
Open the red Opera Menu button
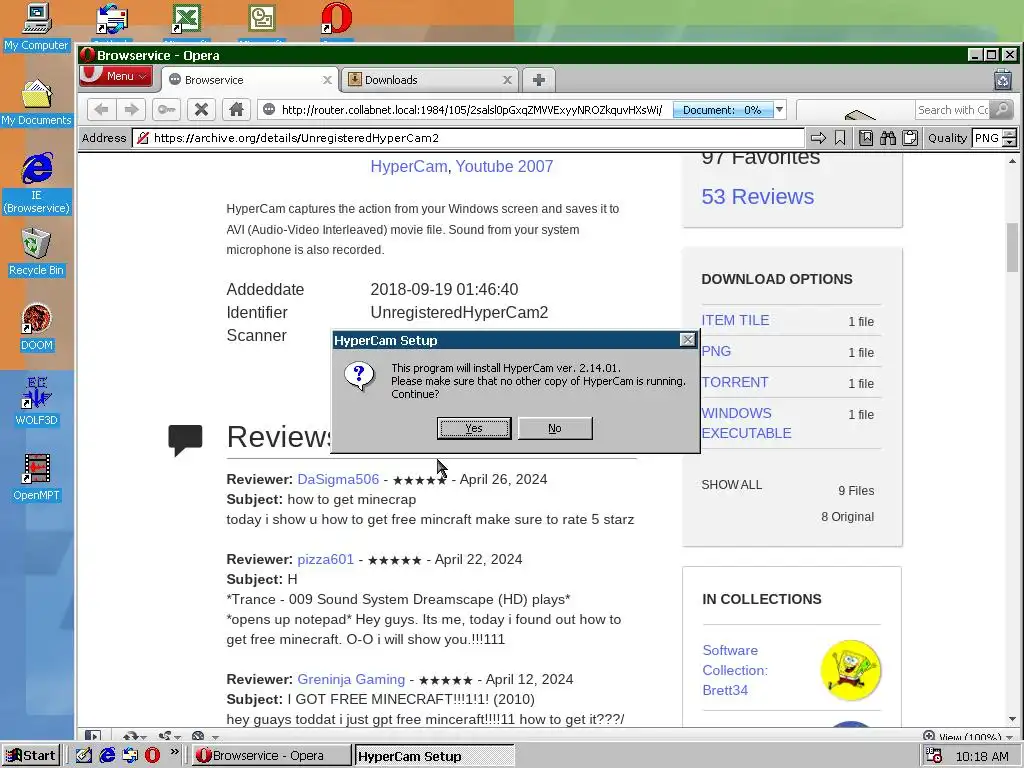(x=116, y=76)
